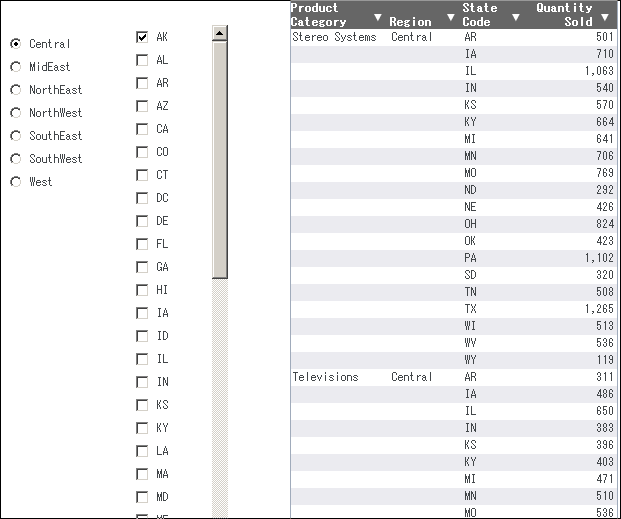Uncheck the AK state checkbox

(142, 37)
